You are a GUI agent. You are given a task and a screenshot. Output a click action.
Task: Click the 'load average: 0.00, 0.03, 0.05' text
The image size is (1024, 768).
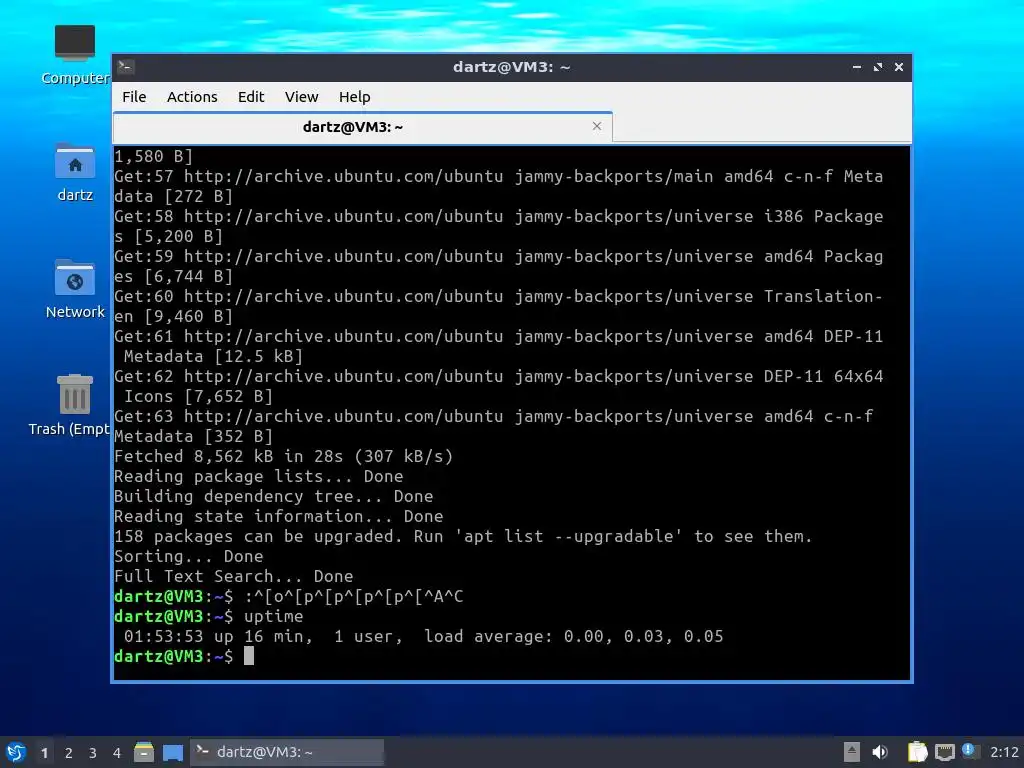[x=573, y=637]
